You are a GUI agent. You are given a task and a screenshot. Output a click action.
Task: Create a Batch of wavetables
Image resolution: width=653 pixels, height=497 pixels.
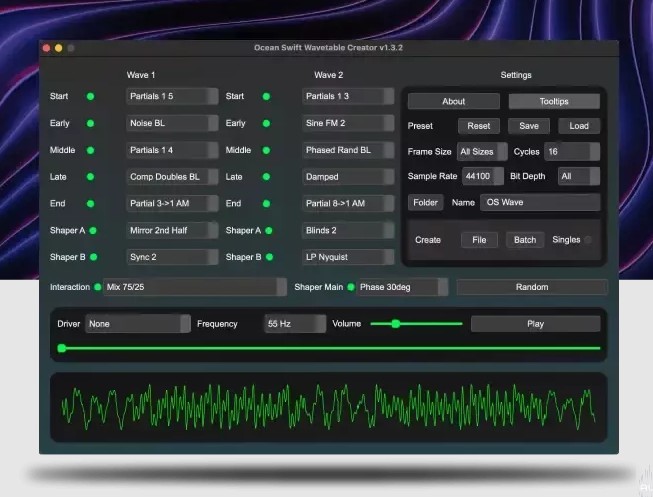click(525, 240)
